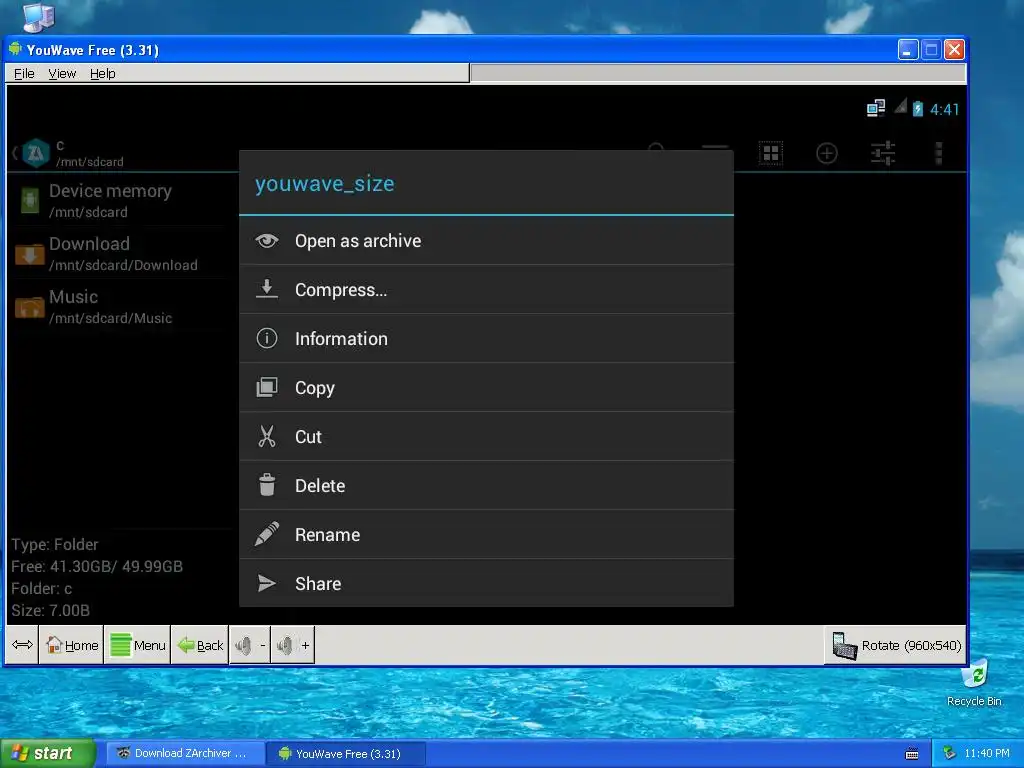Image resolution: width=1024 pixels, height=768 pixels.
Task: Choose Open as archive in context menu
Action: point(486,241)
